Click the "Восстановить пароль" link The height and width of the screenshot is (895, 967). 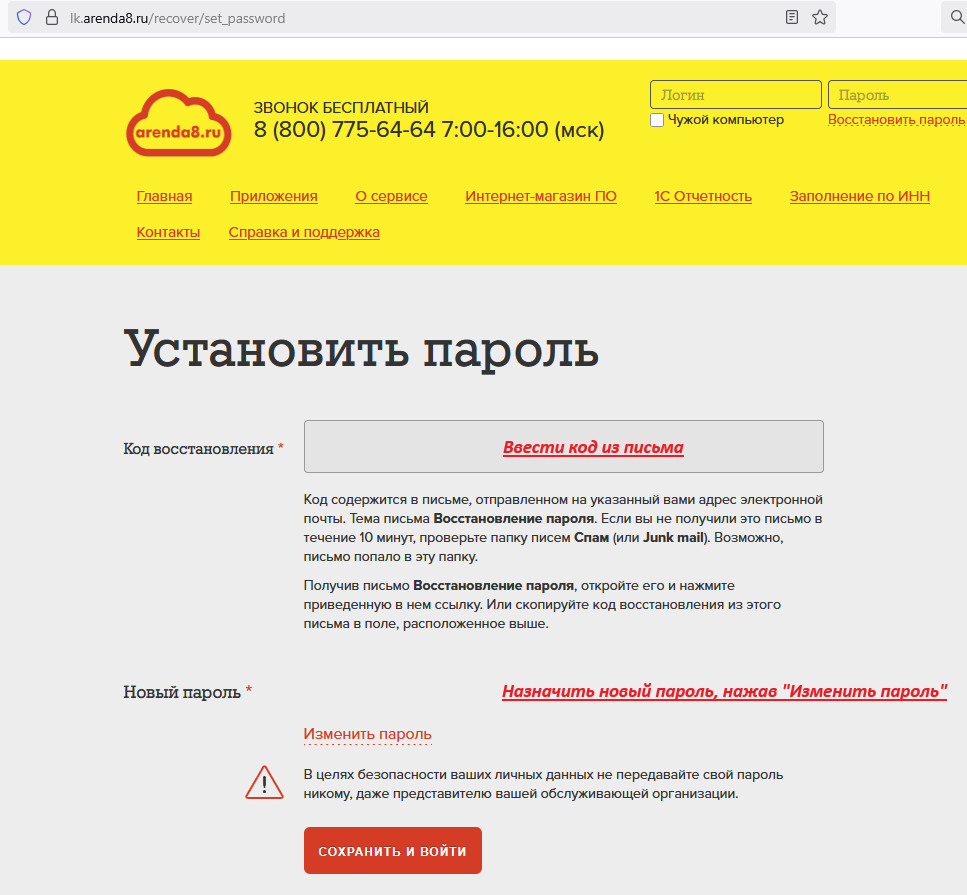(896, 120)
